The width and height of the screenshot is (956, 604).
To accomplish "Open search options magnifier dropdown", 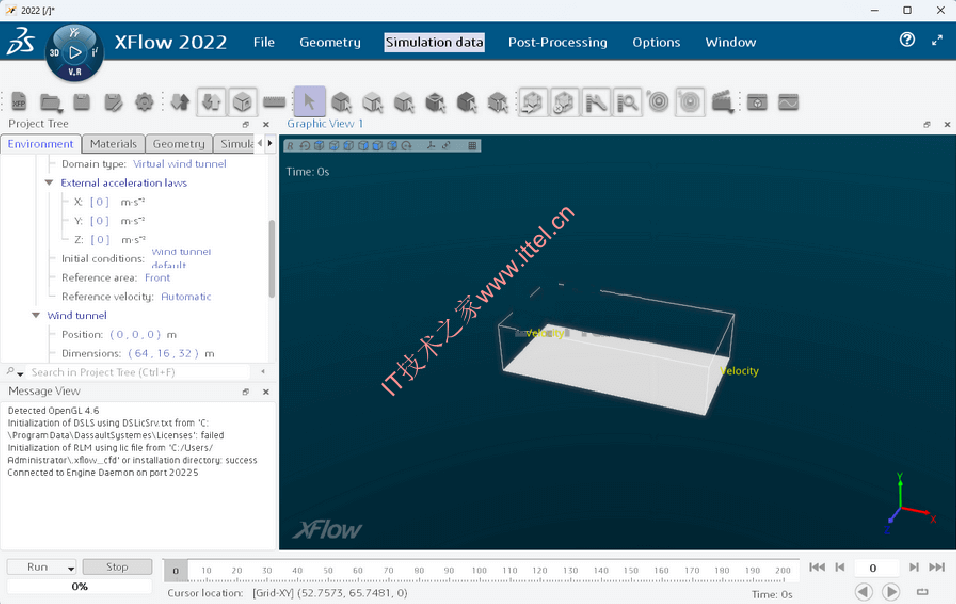I will tap(15, 372).
